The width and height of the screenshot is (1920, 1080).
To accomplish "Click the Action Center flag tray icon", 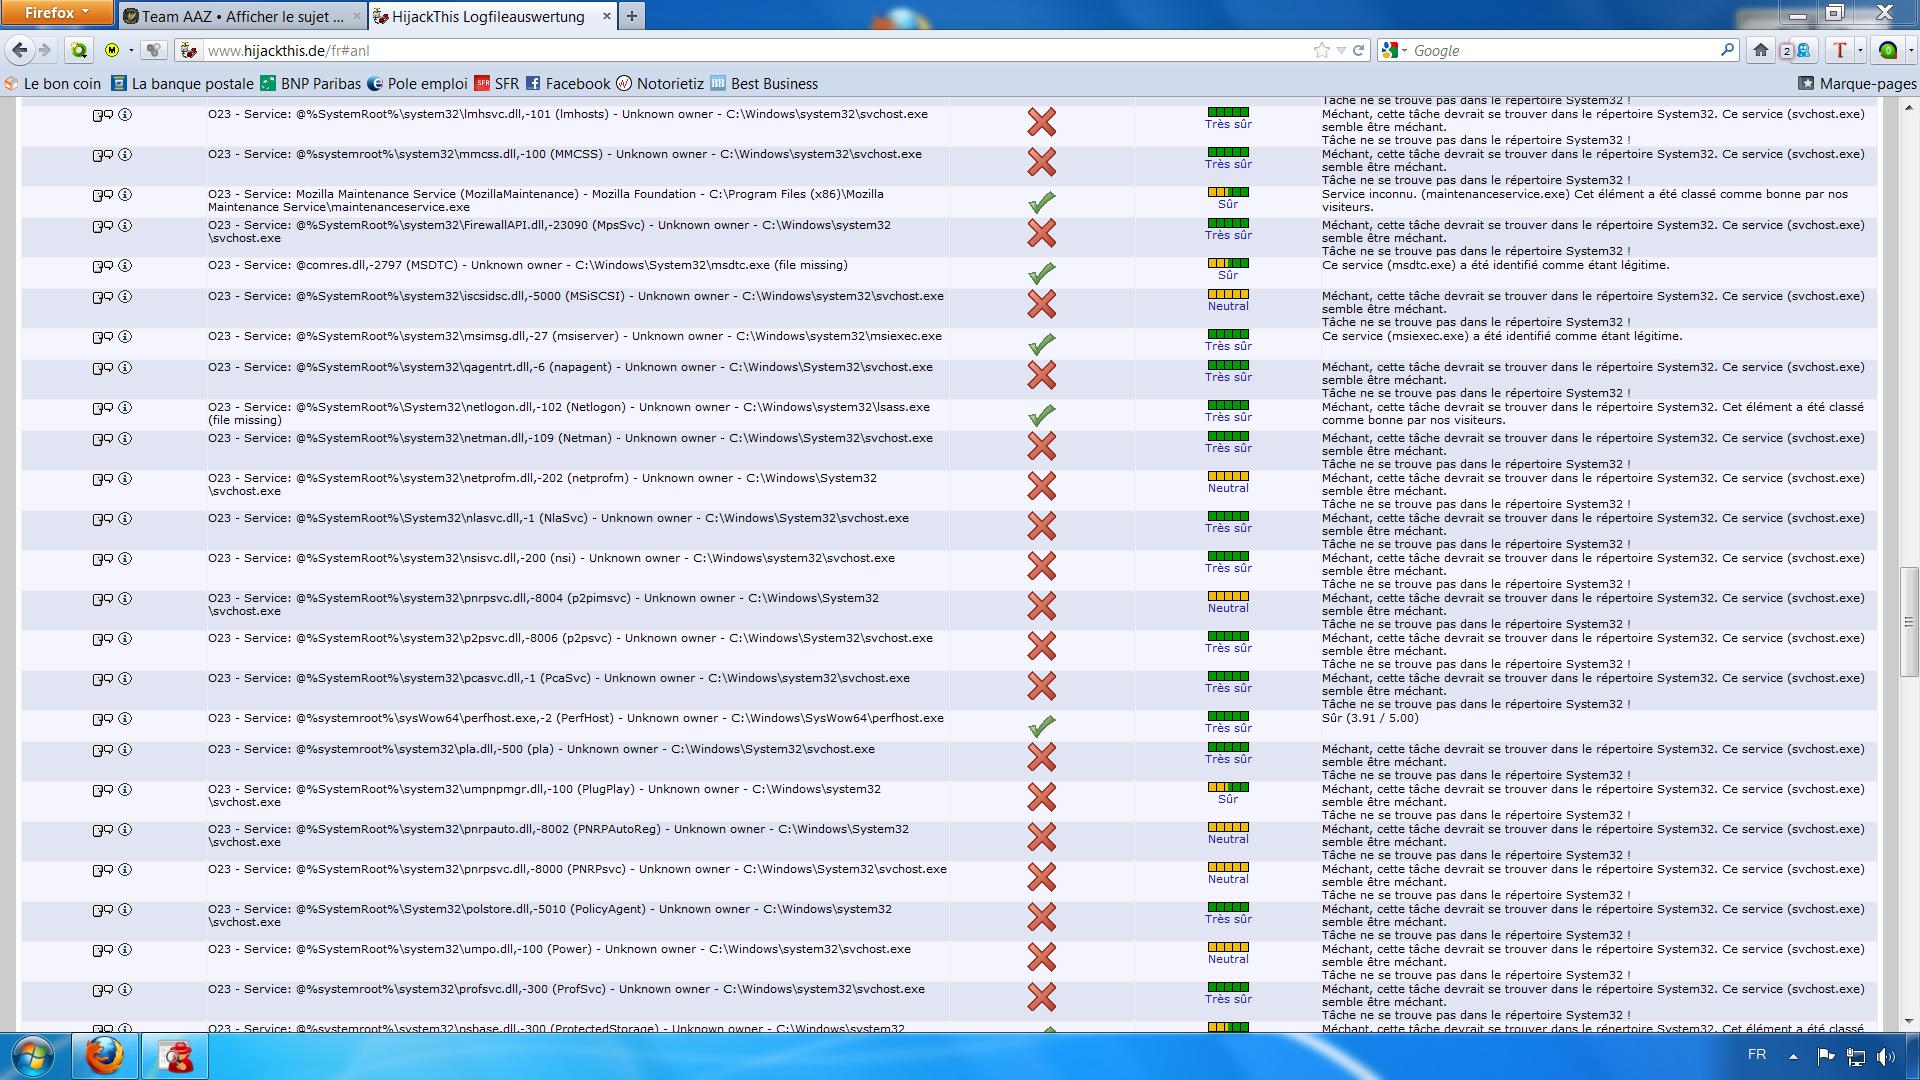I will coord(1825,1056).
